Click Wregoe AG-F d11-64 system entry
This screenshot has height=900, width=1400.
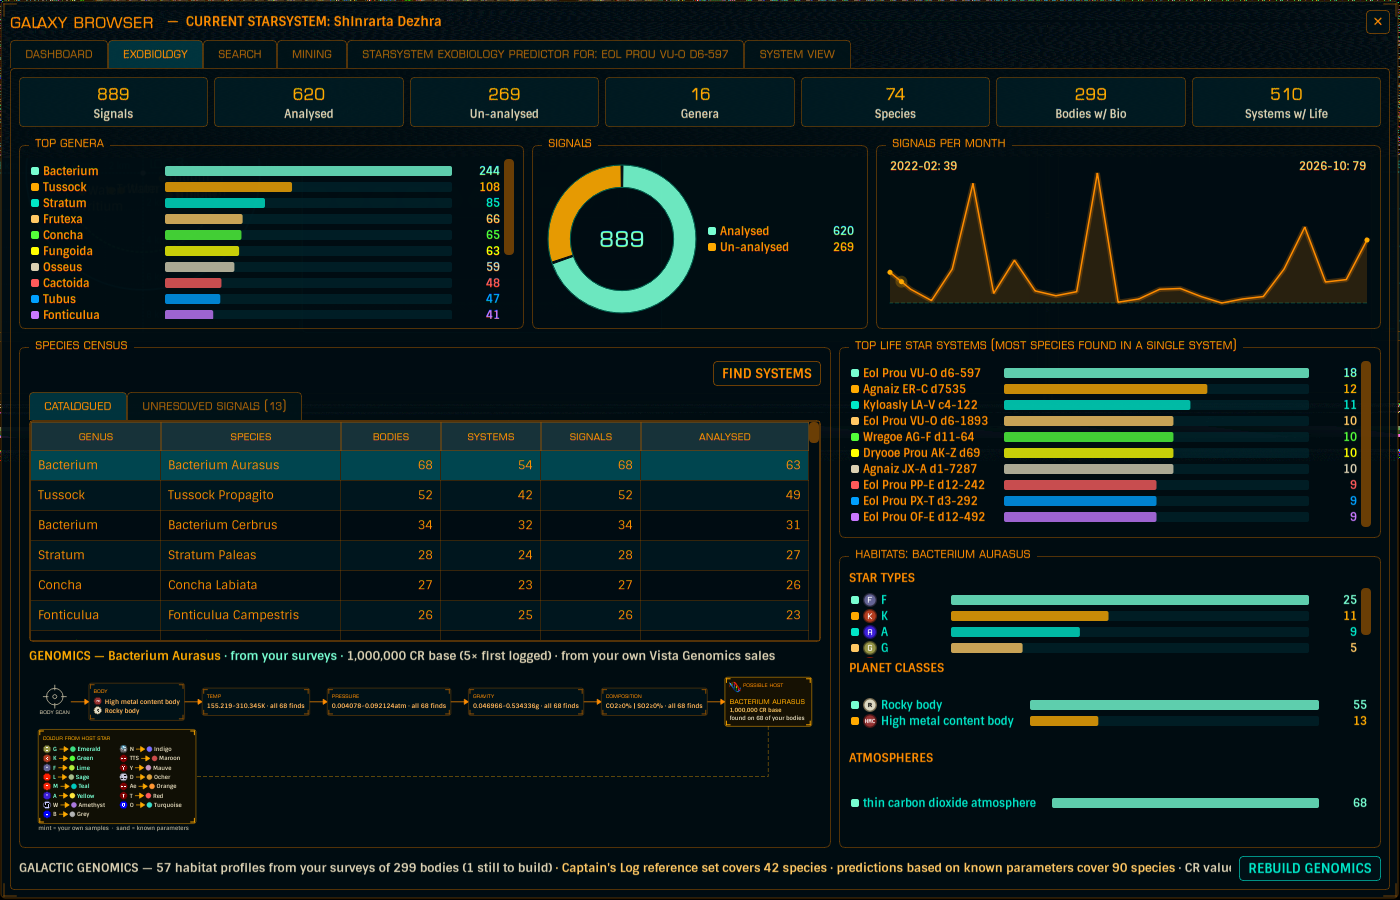[1104, 437]
